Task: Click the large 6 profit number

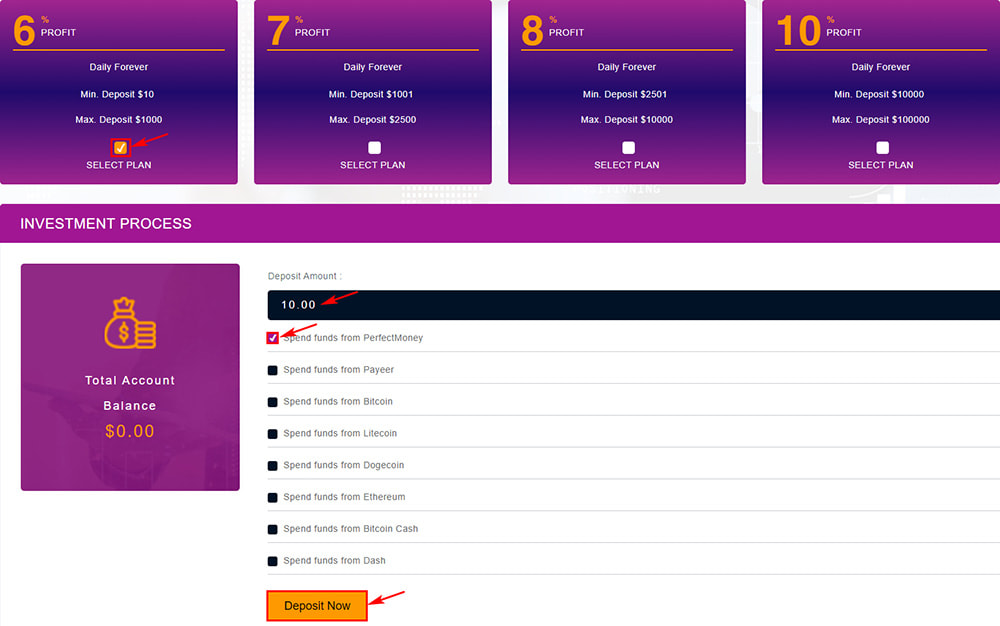Action: pos(24,31)
